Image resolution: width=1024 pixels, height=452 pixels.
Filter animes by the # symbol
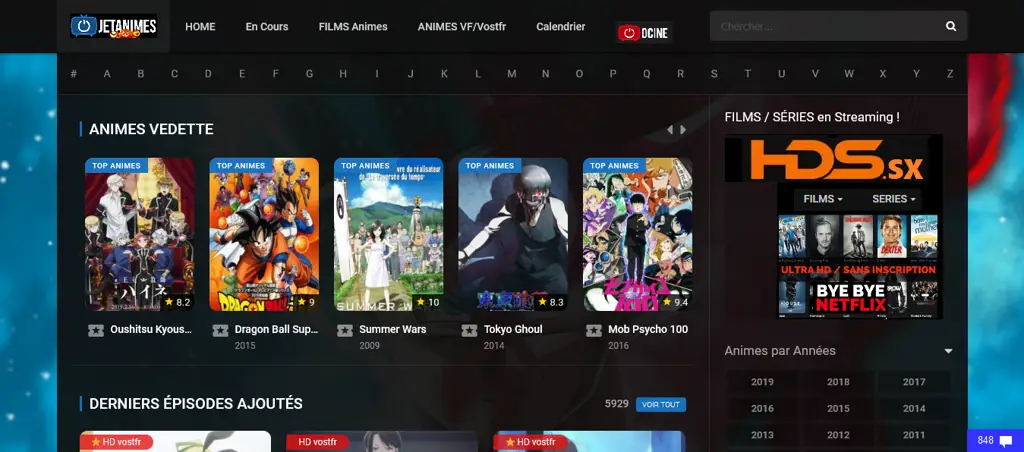(73, 74)
